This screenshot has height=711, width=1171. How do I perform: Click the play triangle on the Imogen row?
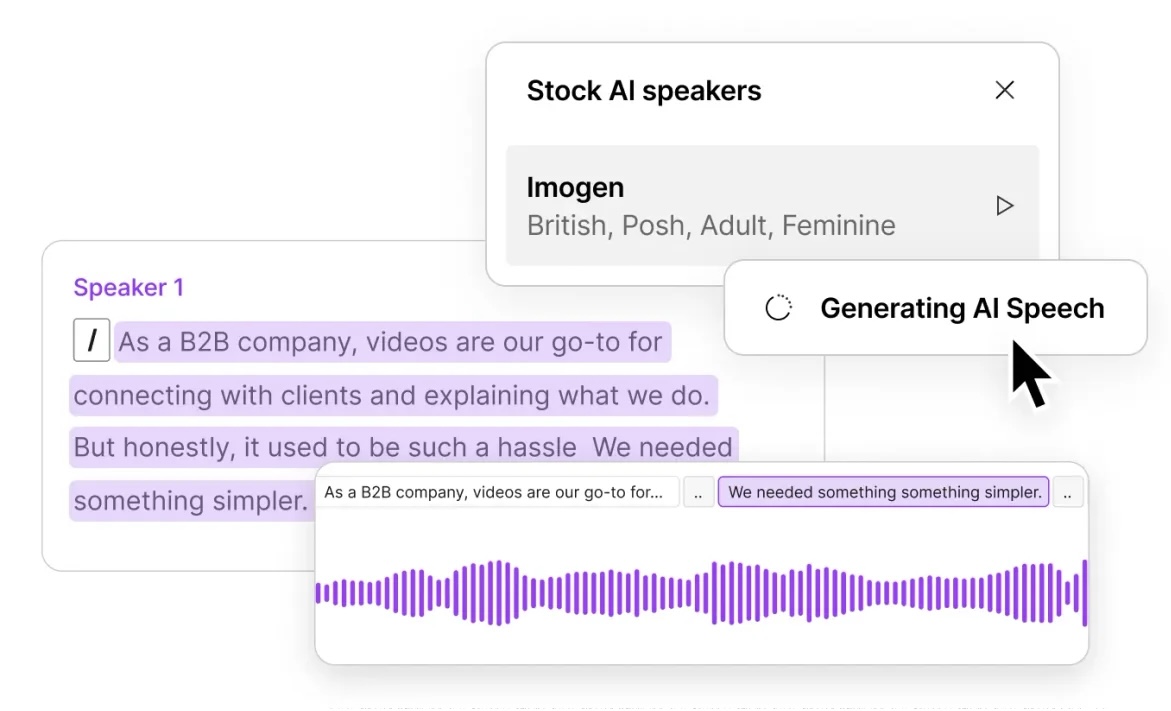click(x=1004, y=205)
